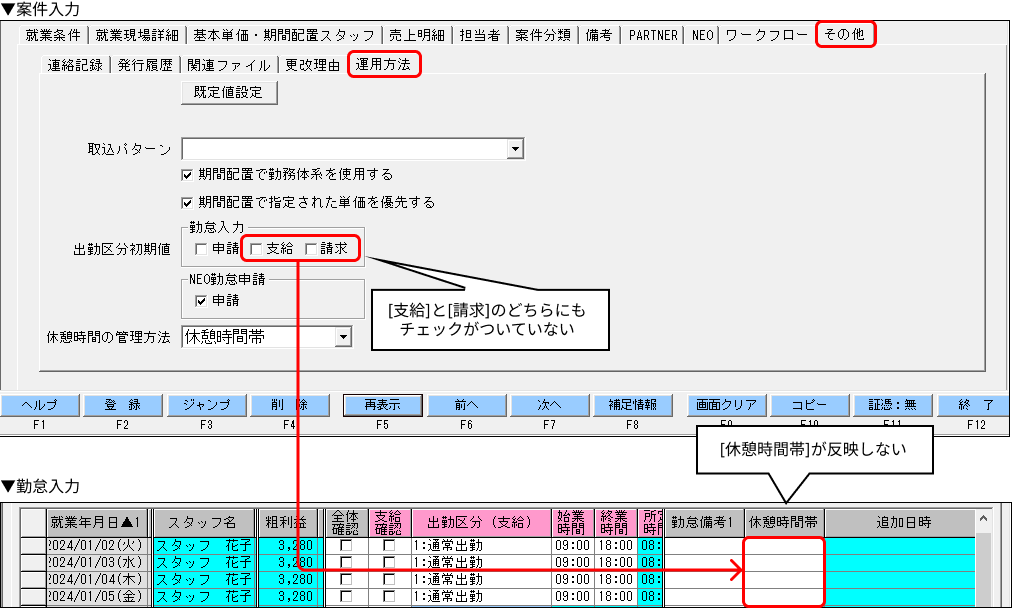Select the 2024/01/02(火) date cell
This screenshot has height=608, width=1024.
pyautogui.click(x=98, y=545)
